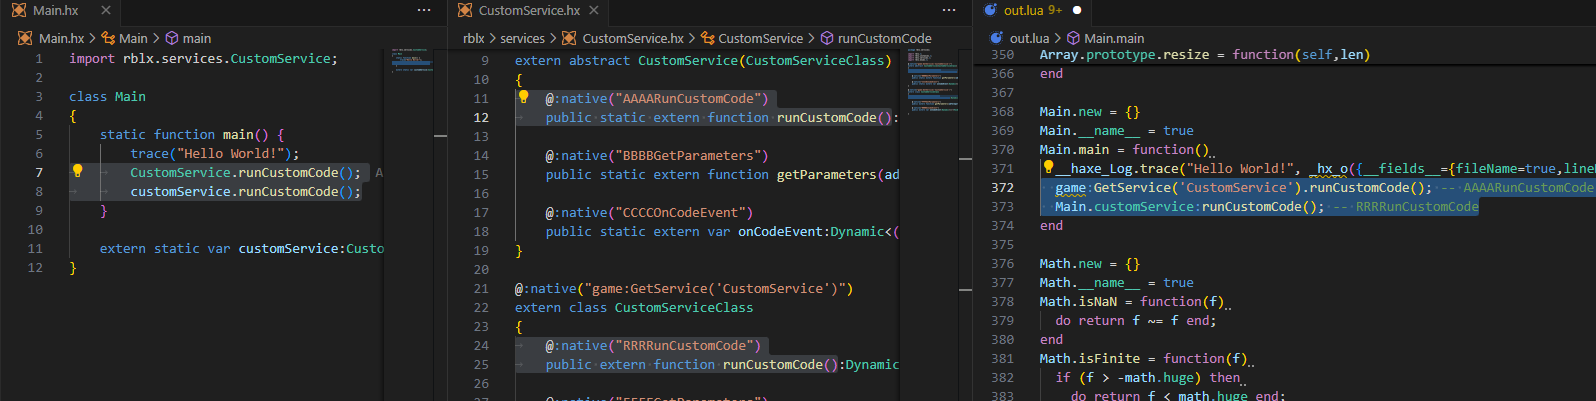Click 'do return f ~= f end;' in out.lua
Viewport: 1596px width, 401px height.
click(x=1136, y=320)
